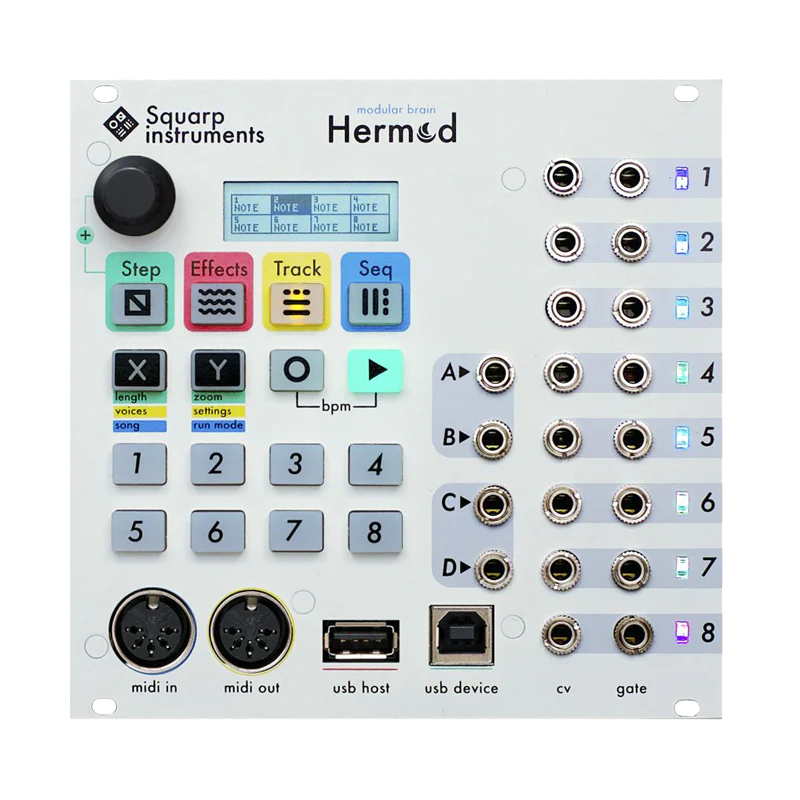Click the usb host port

pyautogui.click(x=361, y=641)
